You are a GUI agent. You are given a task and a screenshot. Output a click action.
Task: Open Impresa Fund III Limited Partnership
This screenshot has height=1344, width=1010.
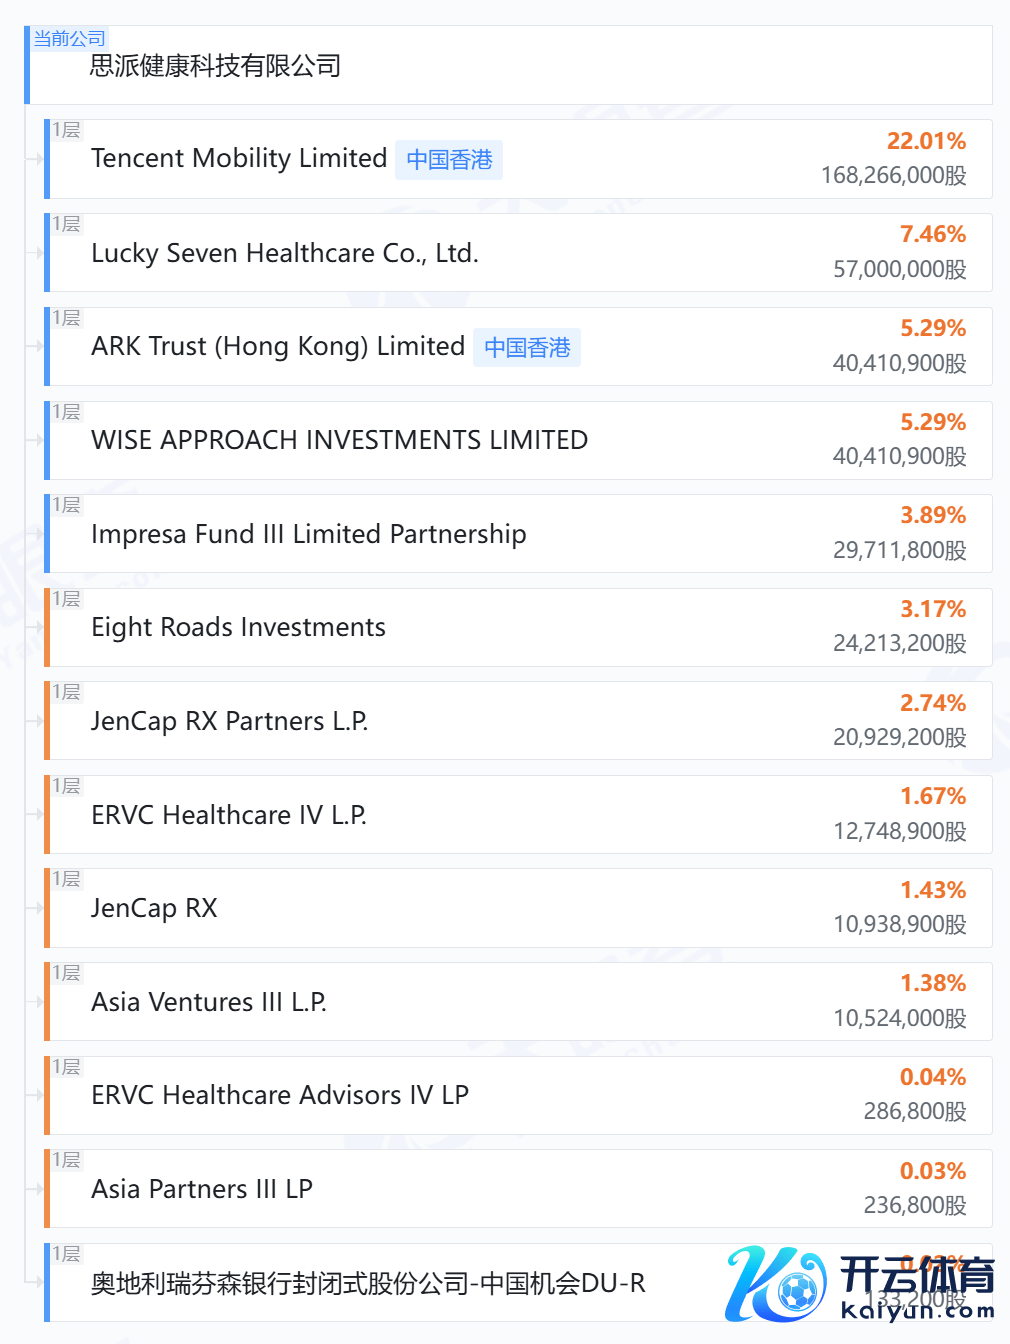point(308,534)
